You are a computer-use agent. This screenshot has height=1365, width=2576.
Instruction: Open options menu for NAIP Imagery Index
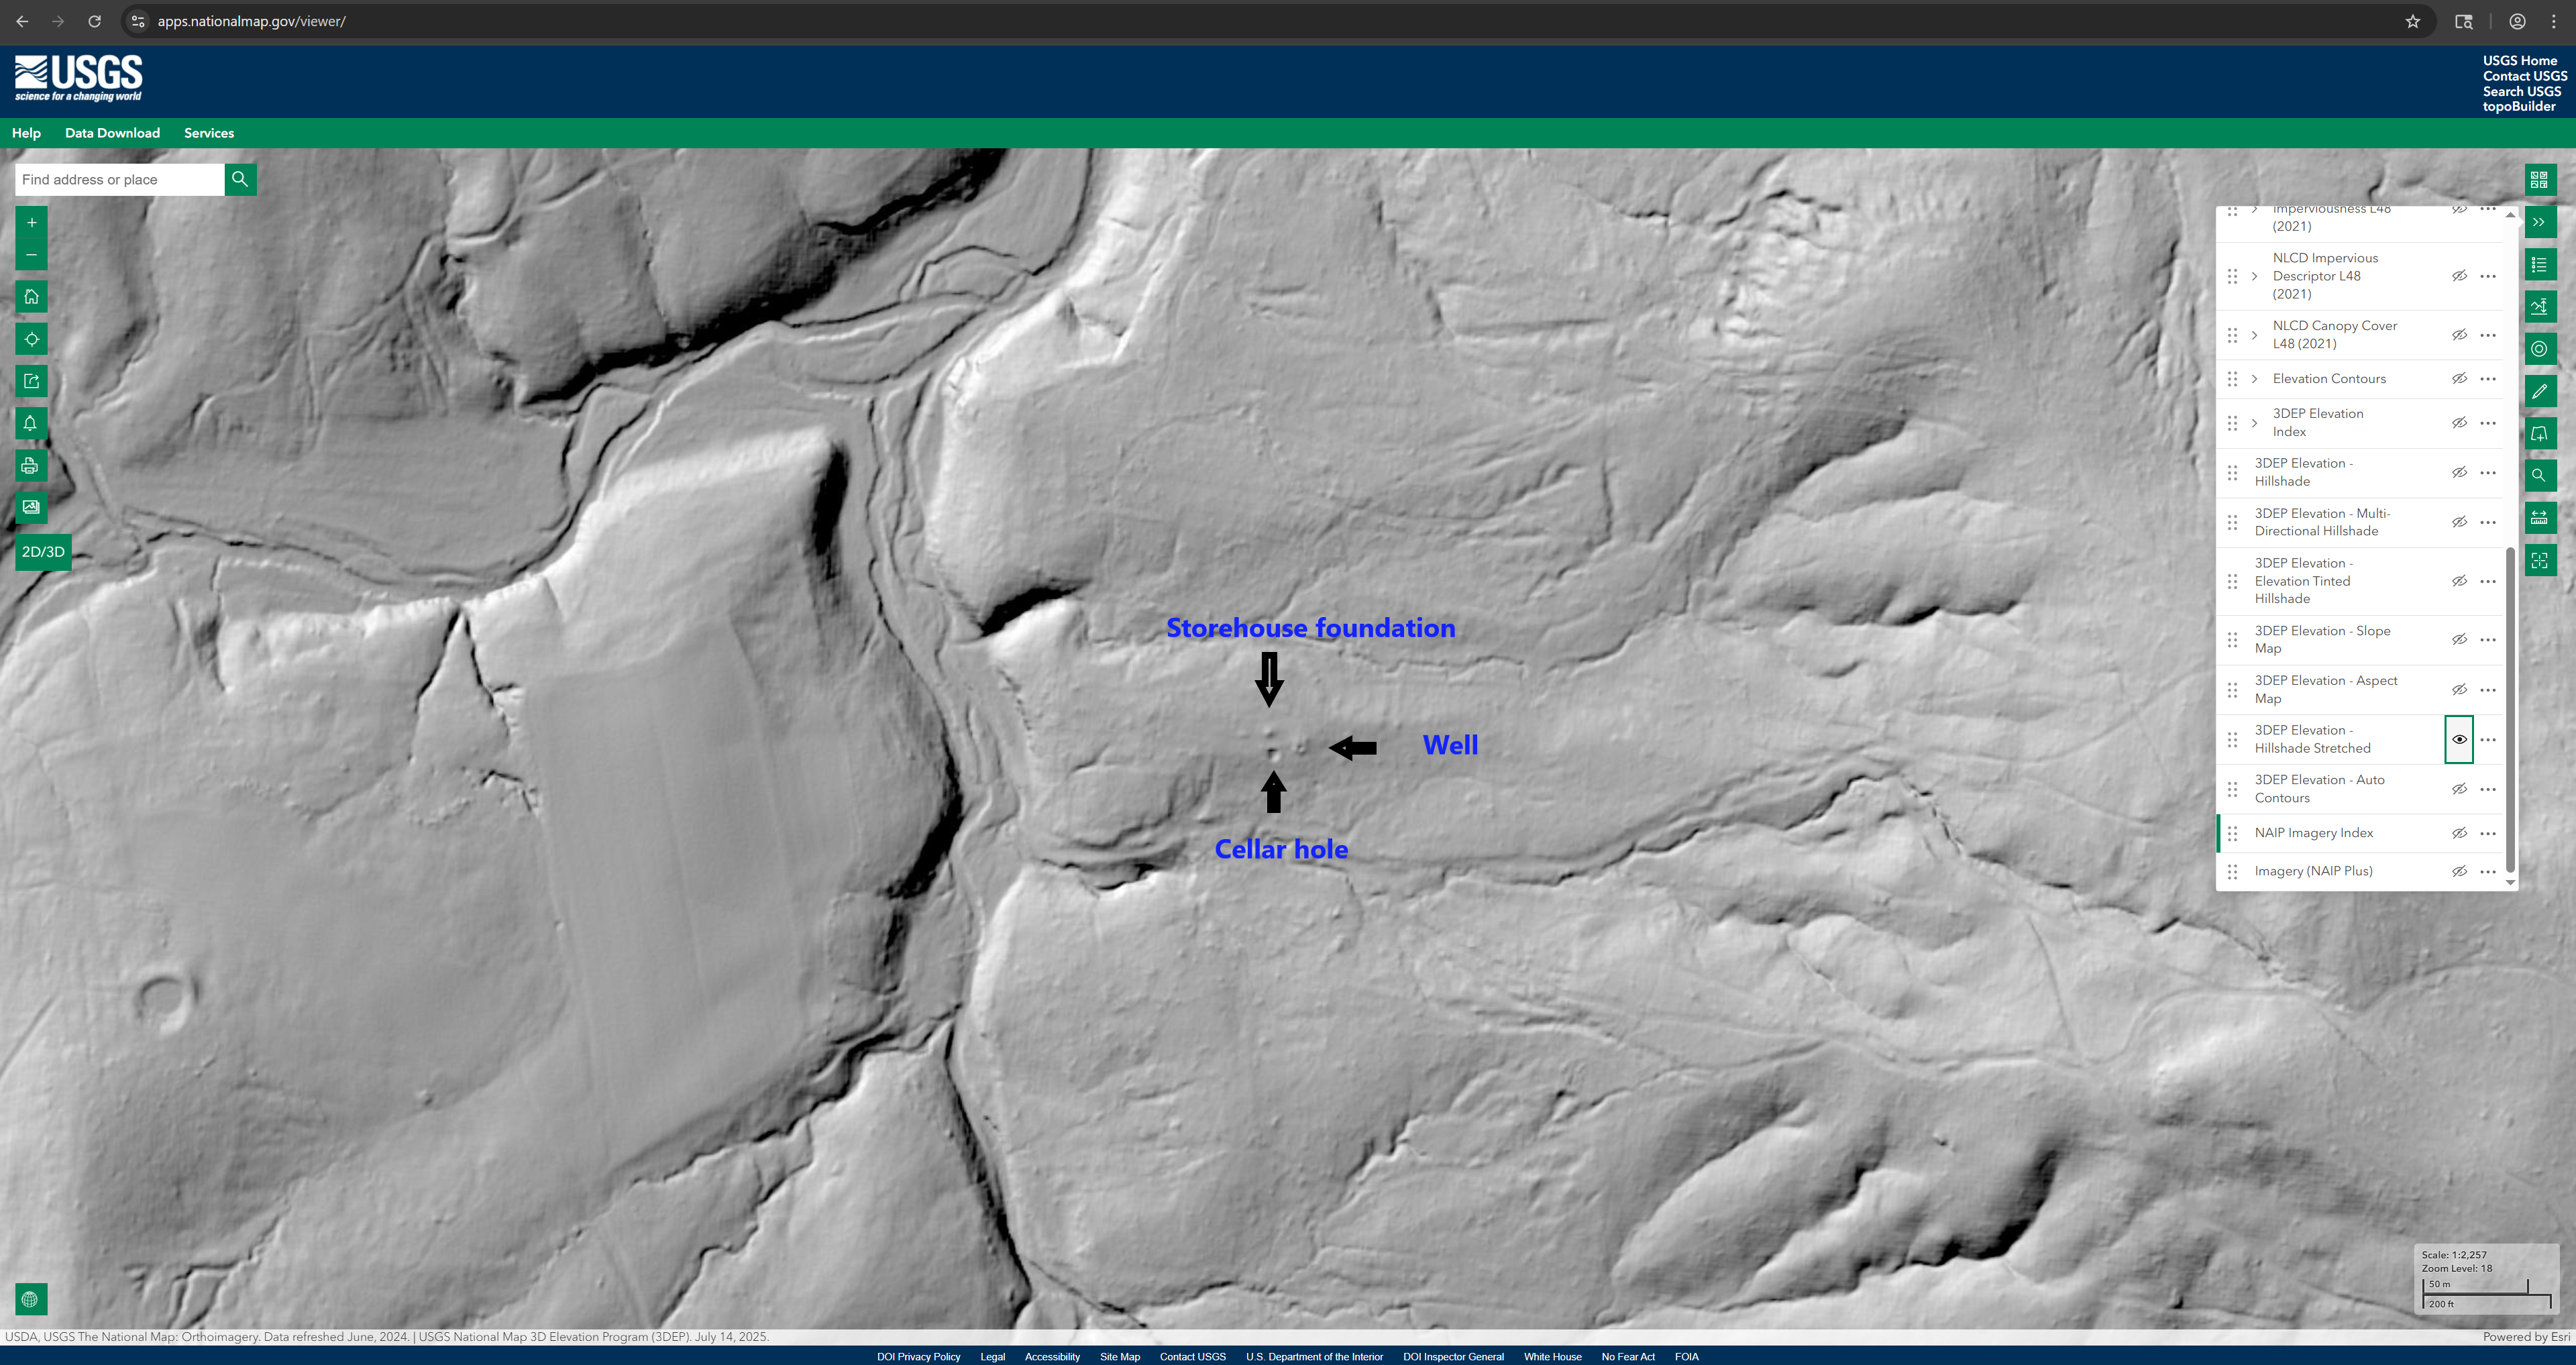click(x=2488, y=833)
